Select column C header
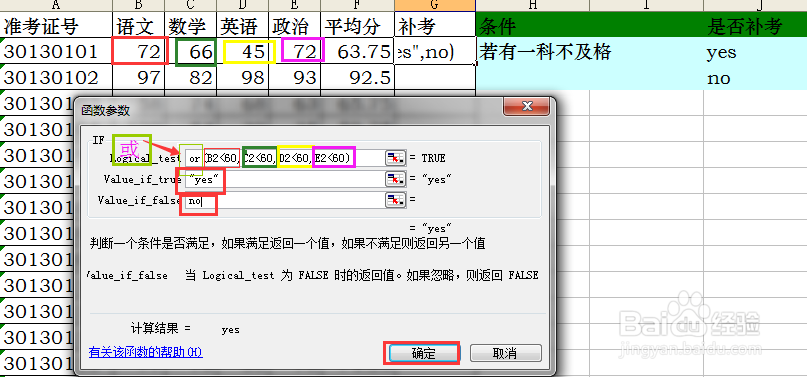Image resolution: width=807 pixels, height=377 pixels. click(x=191, y=5)
